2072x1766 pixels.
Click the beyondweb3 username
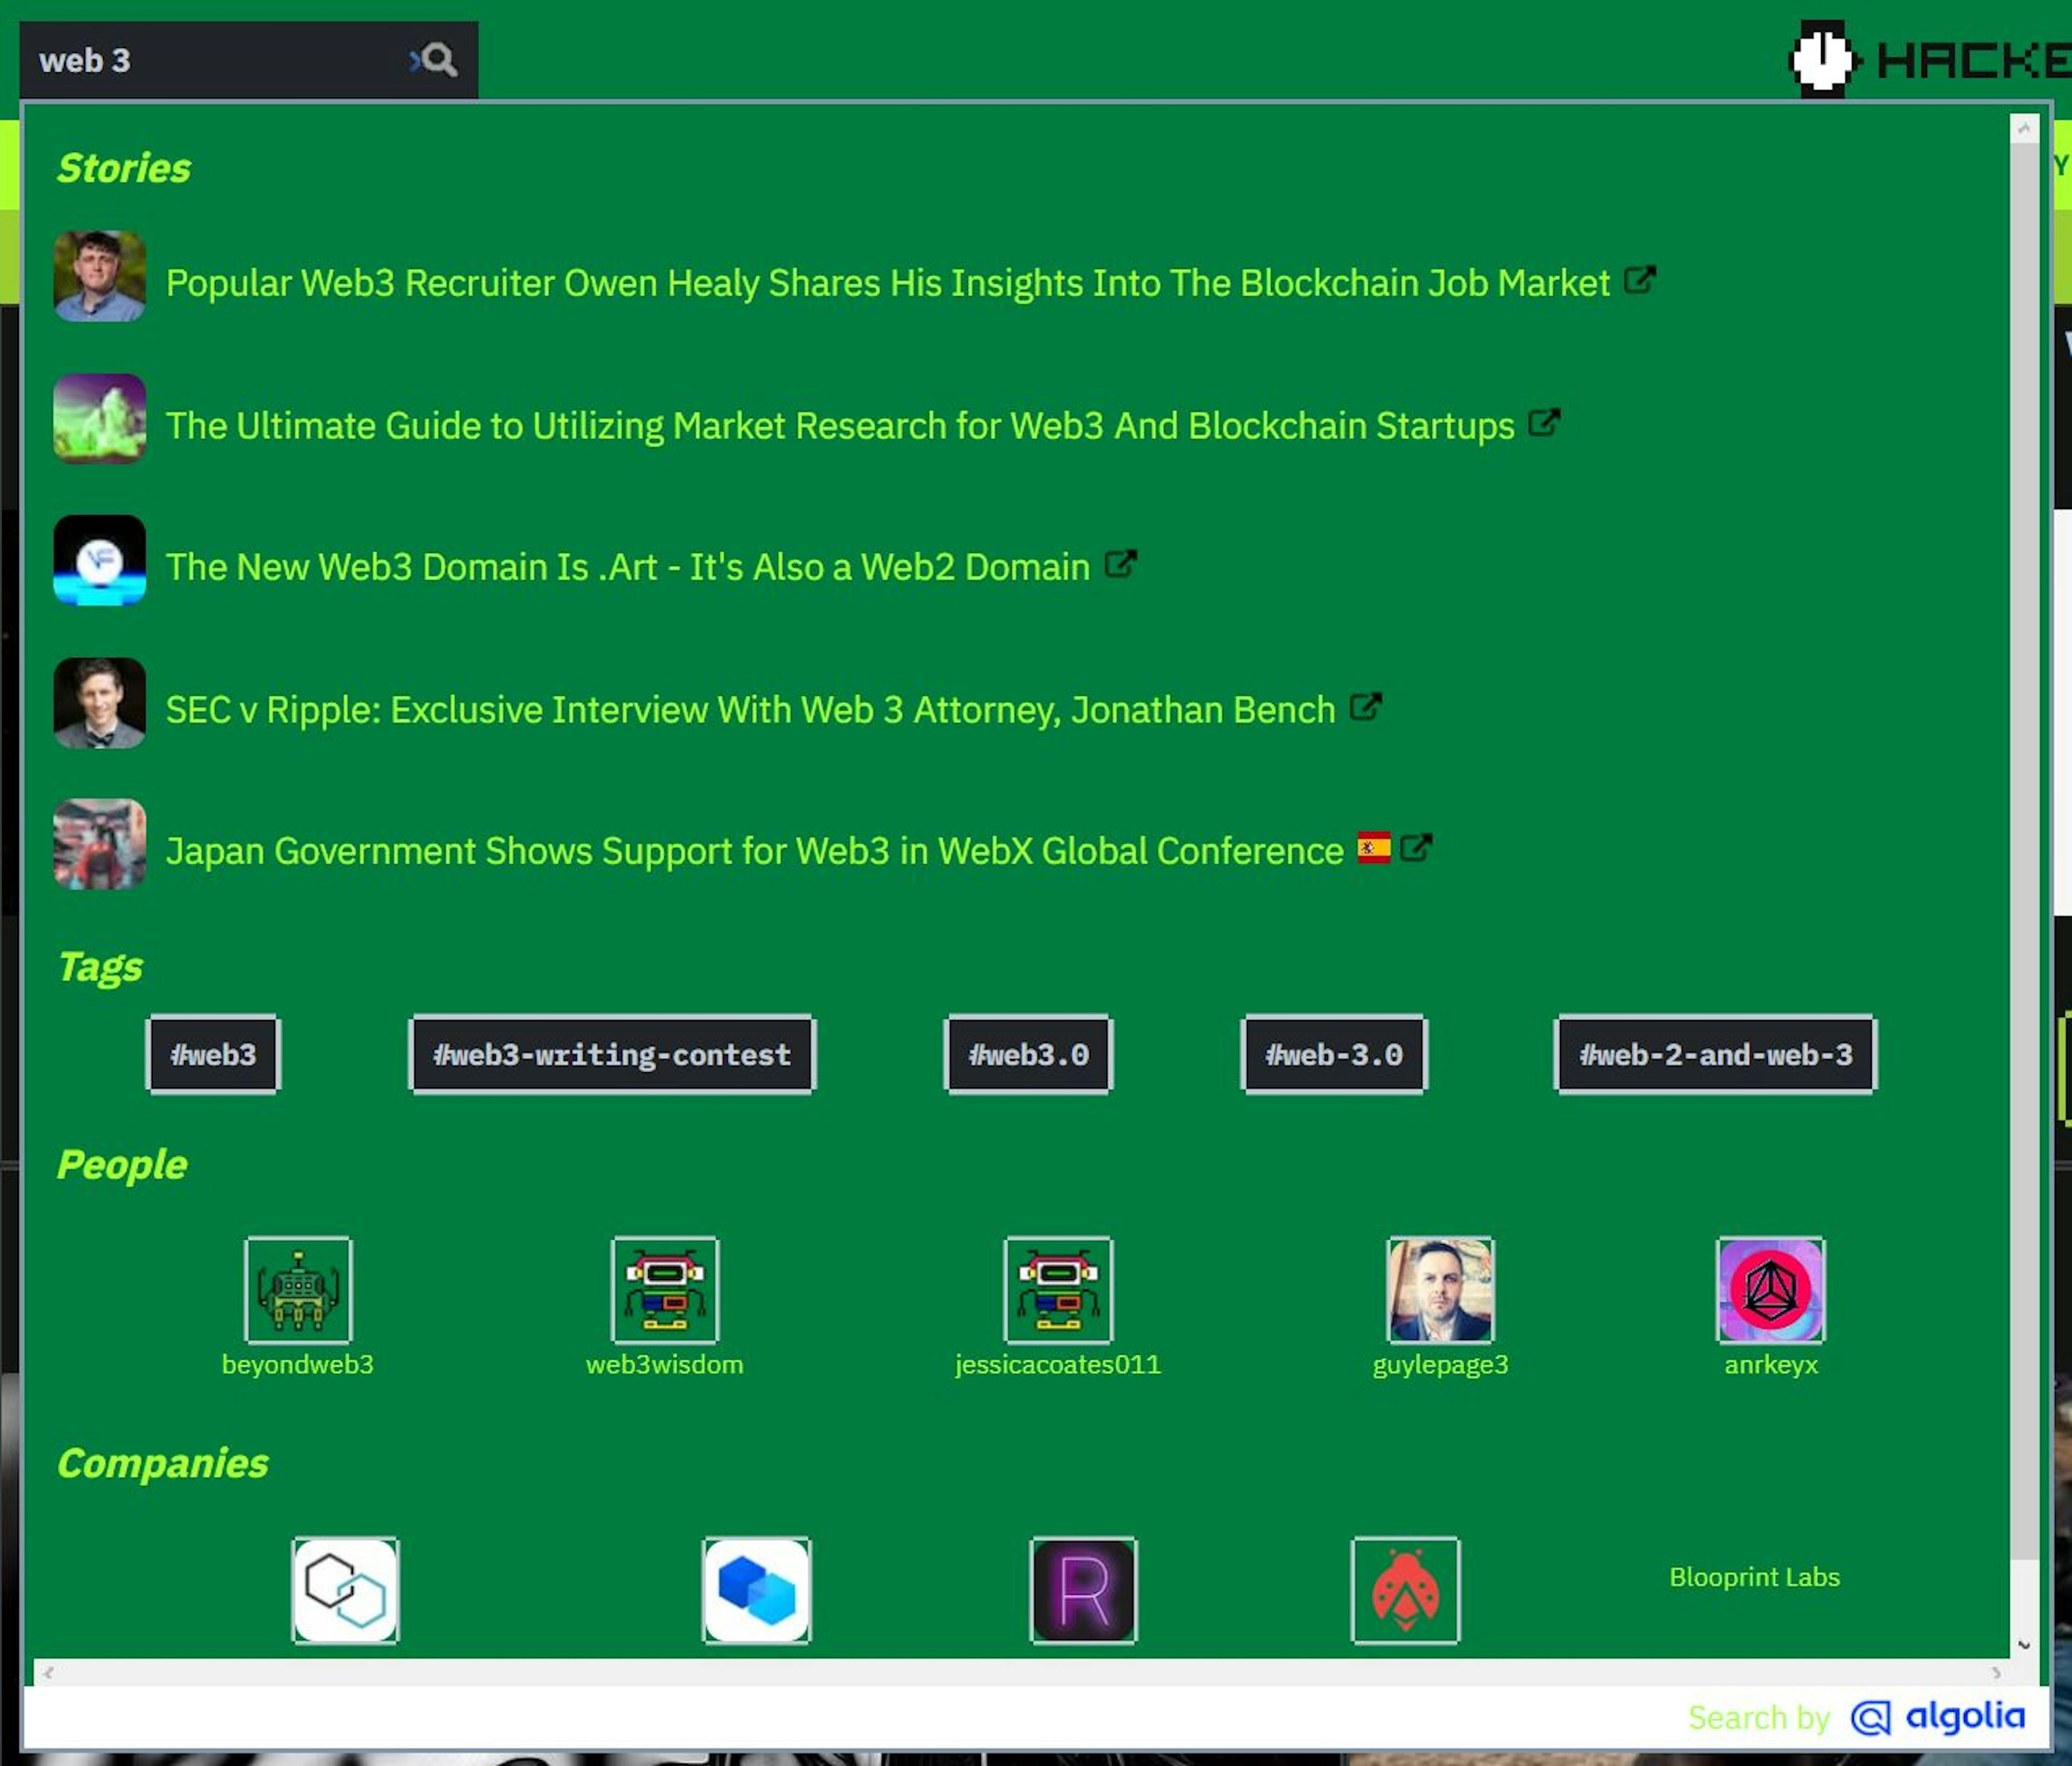(x=298, y=1365)
